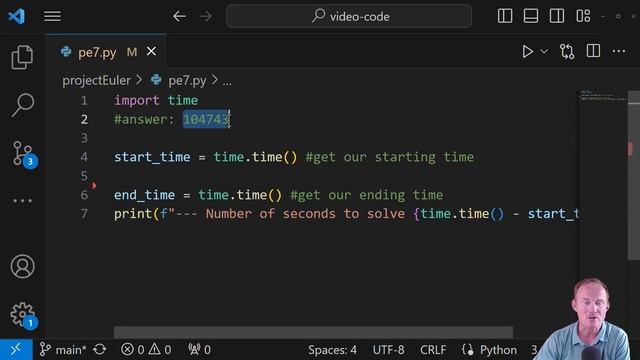Open the video-code command center search
Viewport: 640px width, 360px height.
point(349,16)
